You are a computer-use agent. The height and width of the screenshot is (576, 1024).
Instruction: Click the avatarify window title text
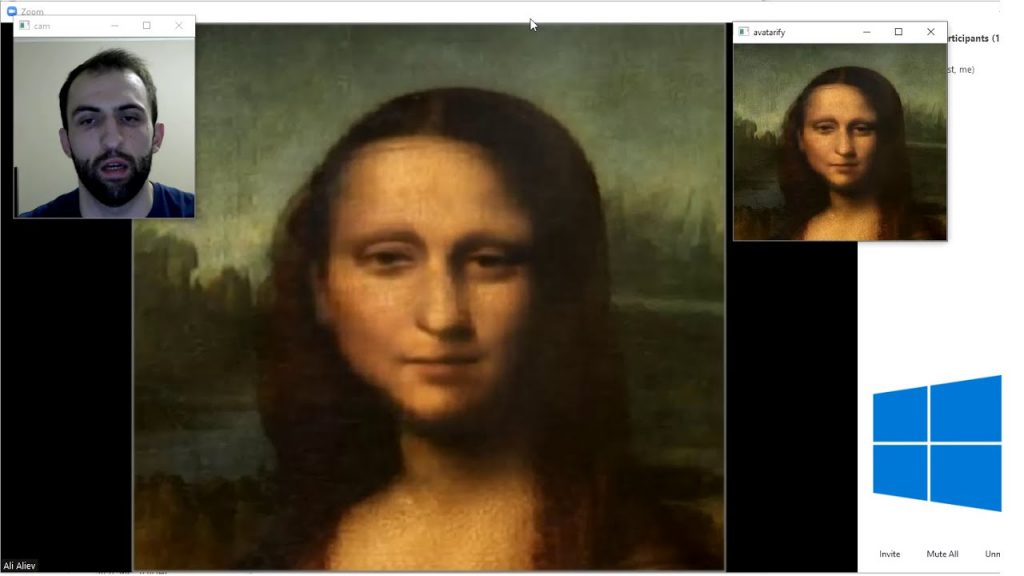(769, 32)
